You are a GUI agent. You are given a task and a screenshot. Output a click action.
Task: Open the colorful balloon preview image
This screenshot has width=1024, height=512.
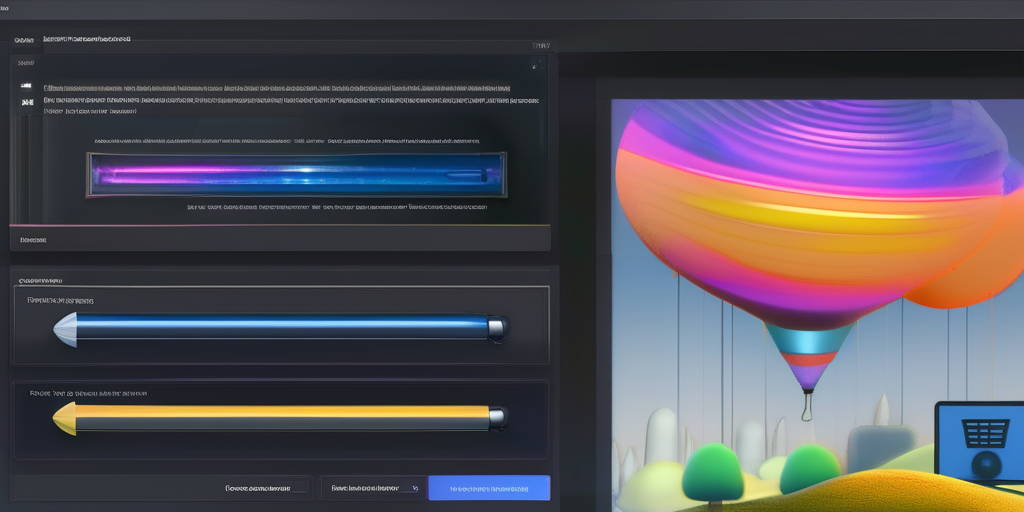click(817, 305)
